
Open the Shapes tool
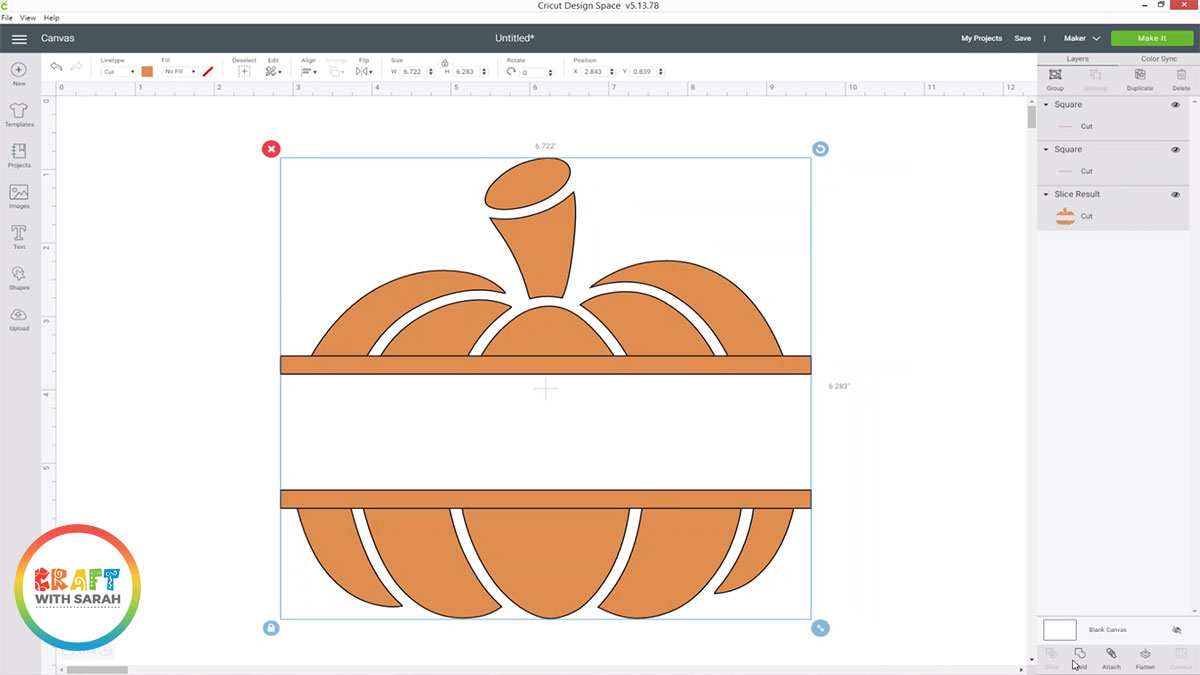[x=19, y=276]
